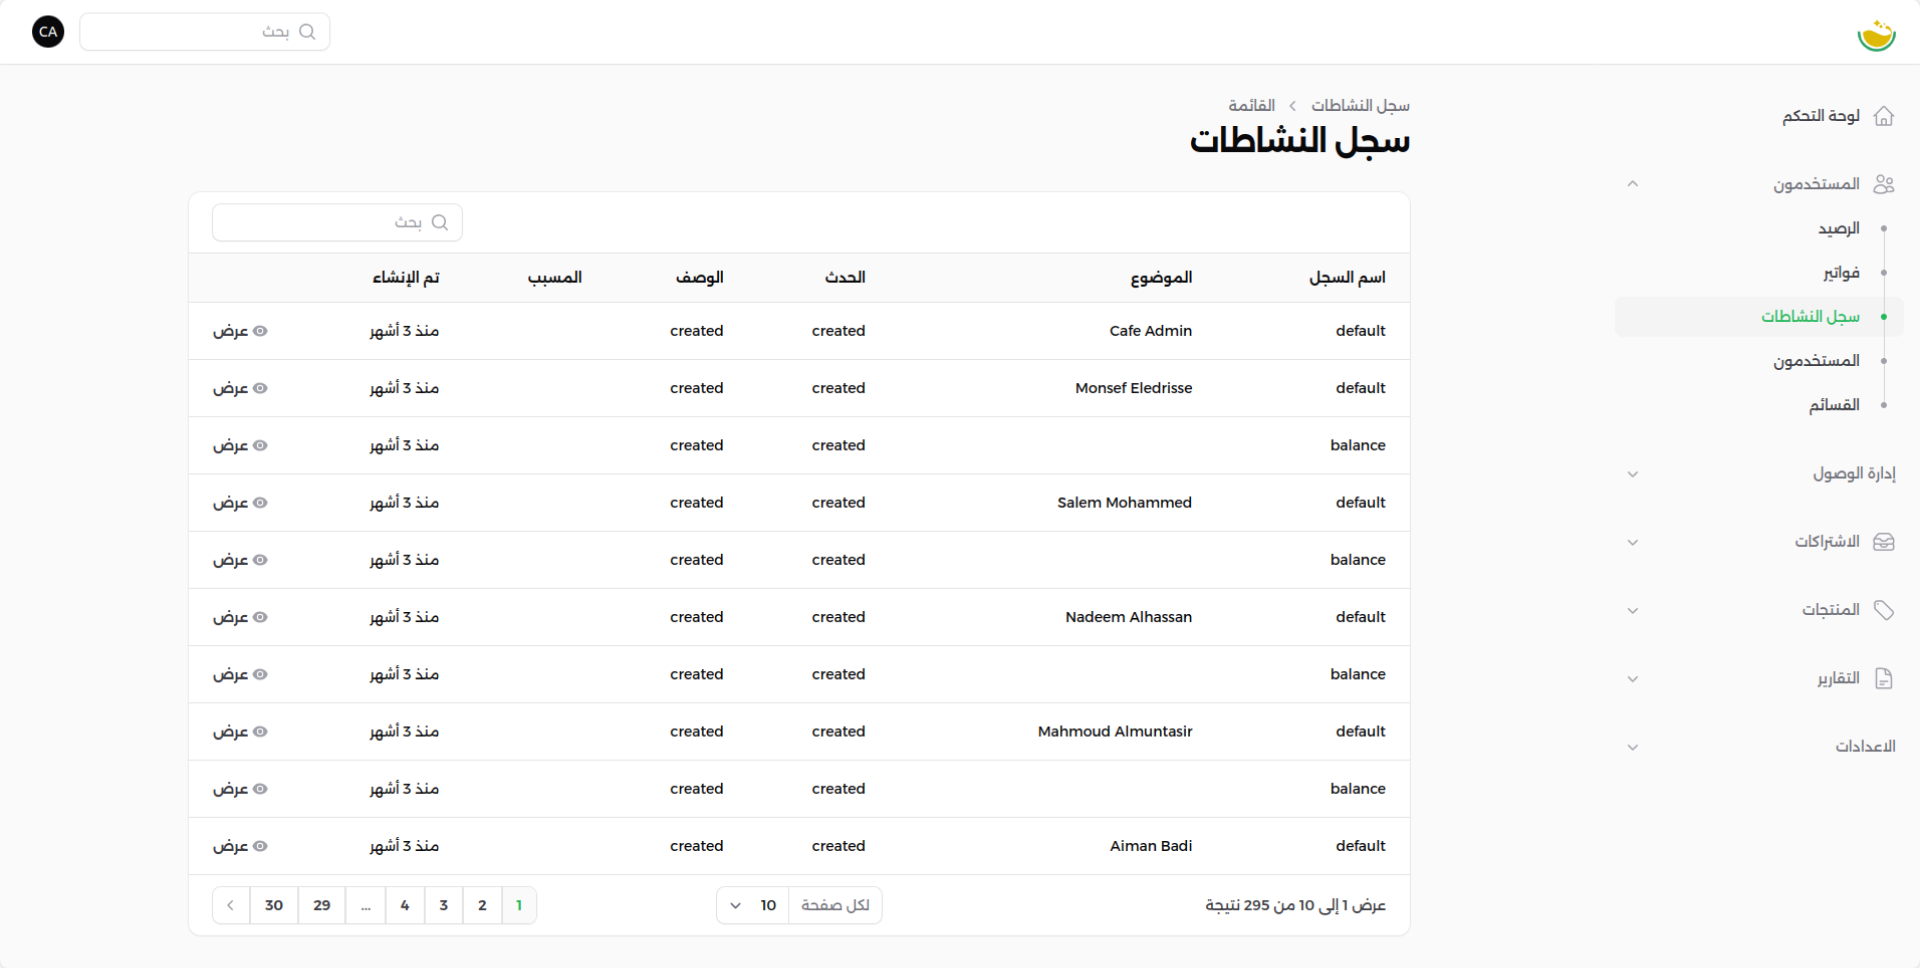Click سجل النشاطات breadcrumb link
1920x968 pixels.
point(1360,105)
